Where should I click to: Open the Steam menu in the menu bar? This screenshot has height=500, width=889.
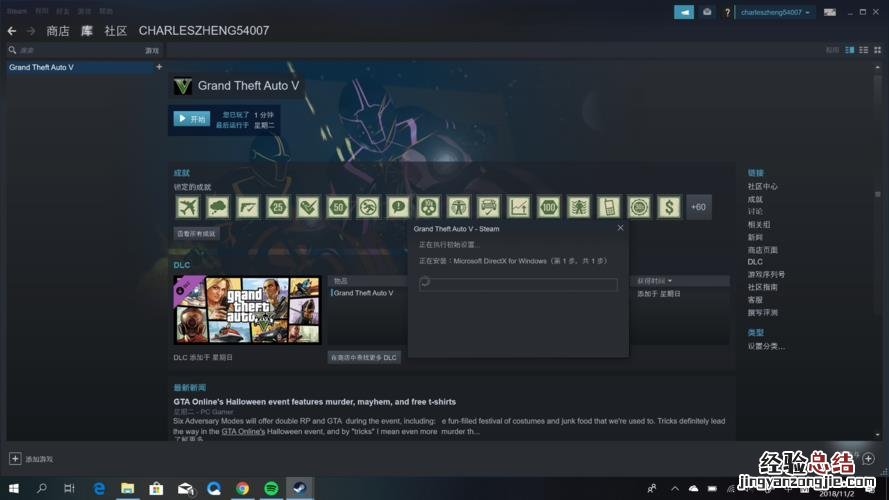pos(16,11)
